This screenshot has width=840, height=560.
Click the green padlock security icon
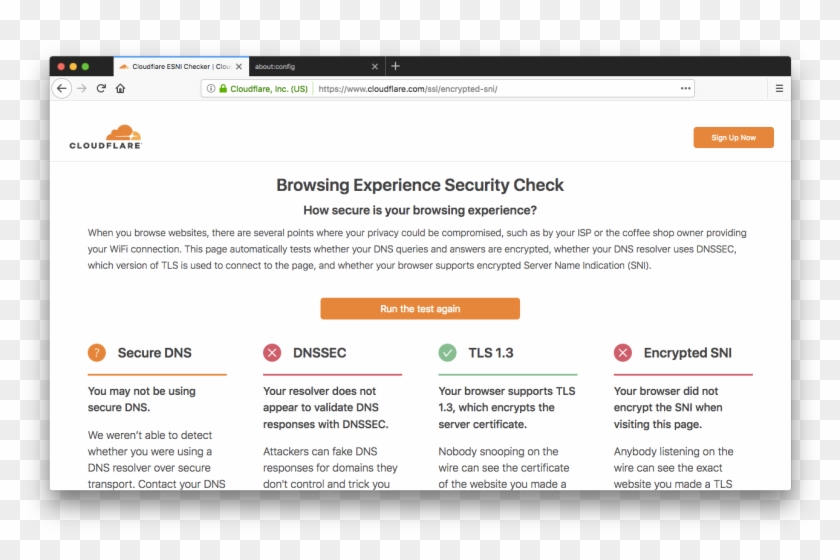pyautogui.click(x=223, y=88)
